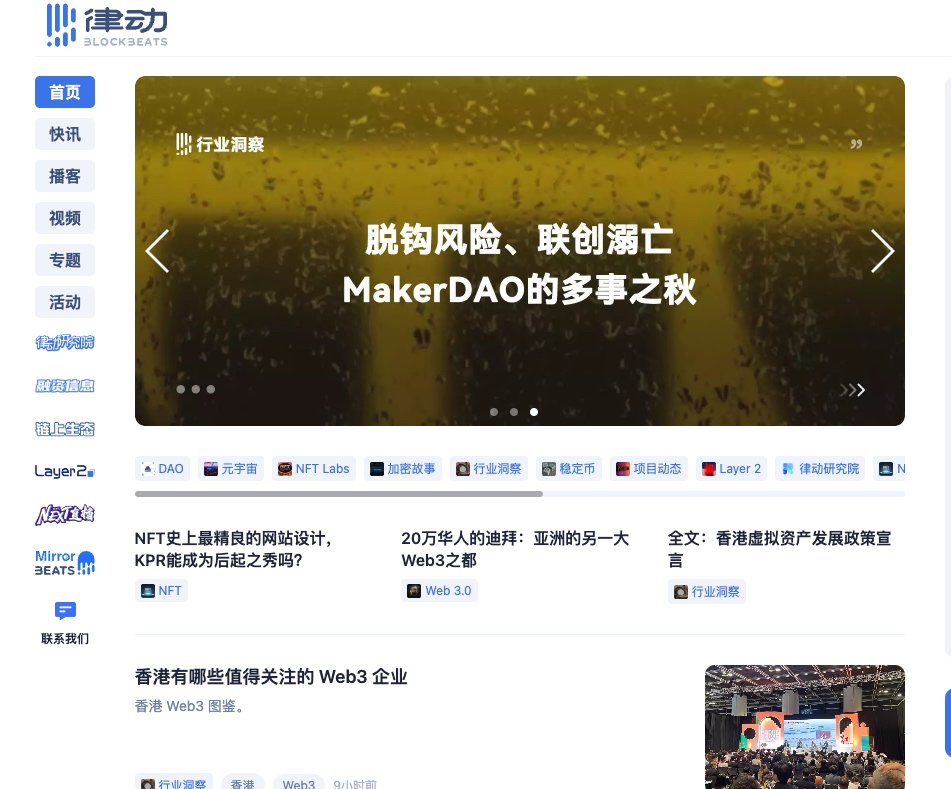Switch to the 快讯 menu item
This screenshot has width=951, height=789.
(65, 134)
